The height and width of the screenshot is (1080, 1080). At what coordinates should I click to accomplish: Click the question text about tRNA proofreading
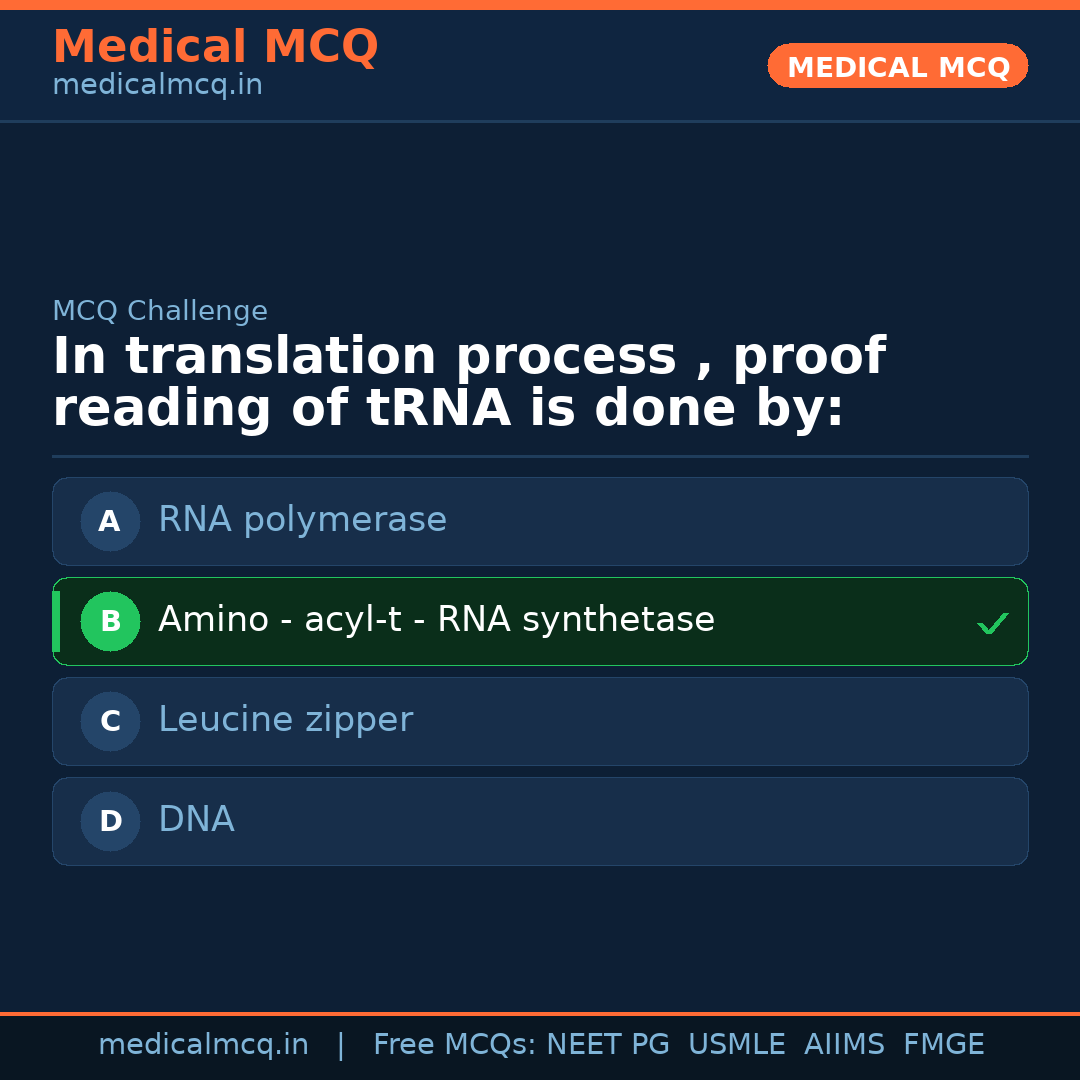[x=468, y=383]
